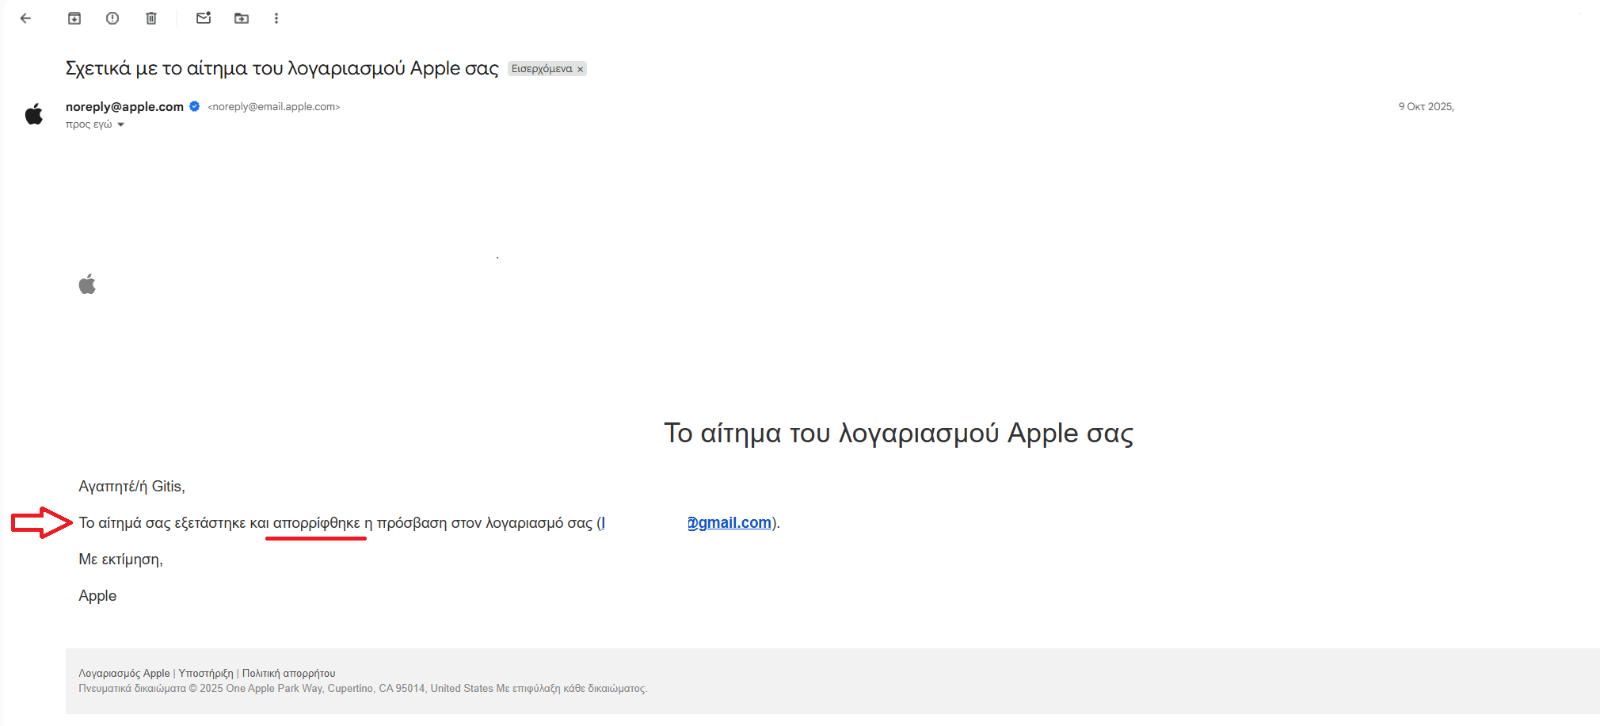Image resolution: width=1600 pixels, height=726 pixels.
Task: Click the sender name noreply@apple.com
Action: pos(125,107)
